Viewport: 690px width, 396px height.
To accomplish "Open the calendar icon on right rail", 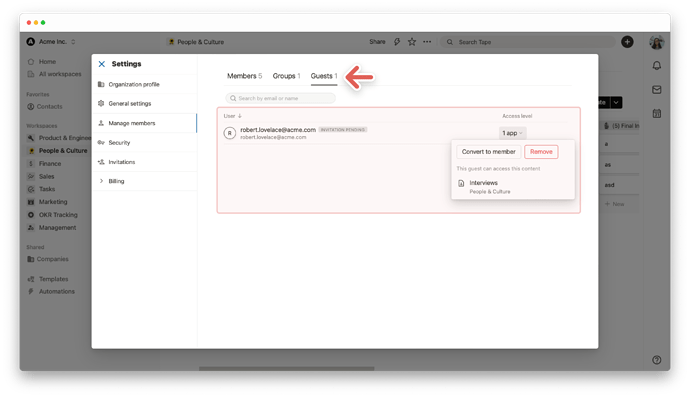I will click(657, 114).
